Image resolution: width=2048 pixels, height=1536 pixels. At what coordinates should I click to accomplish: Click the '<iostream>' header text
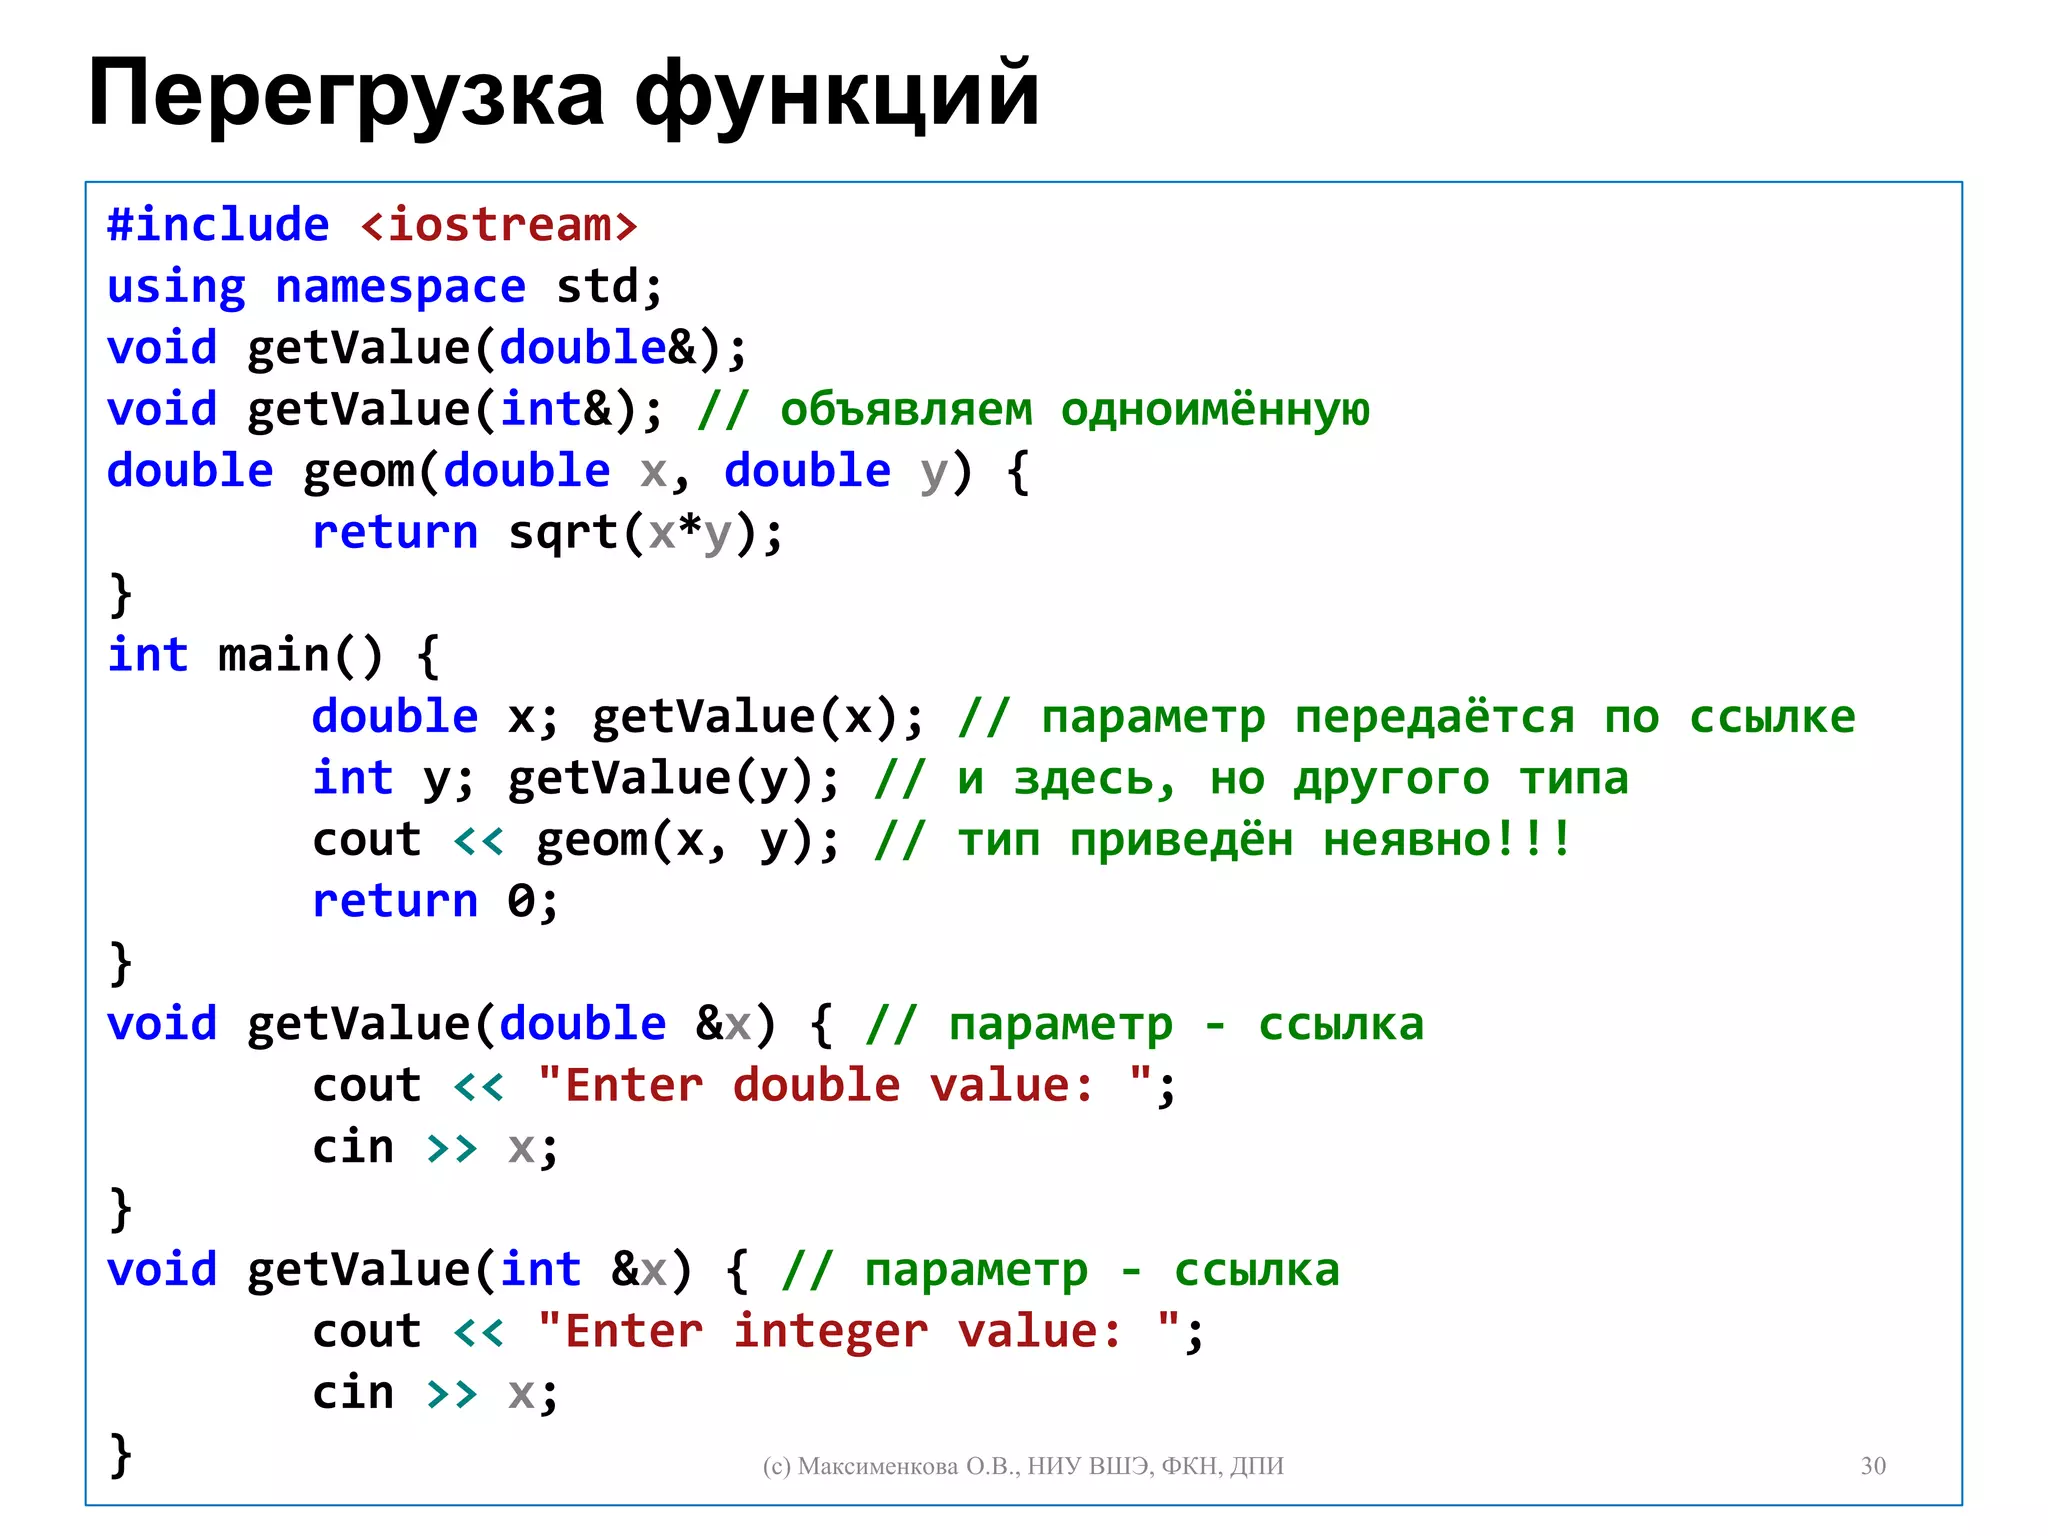coord(498,225)
